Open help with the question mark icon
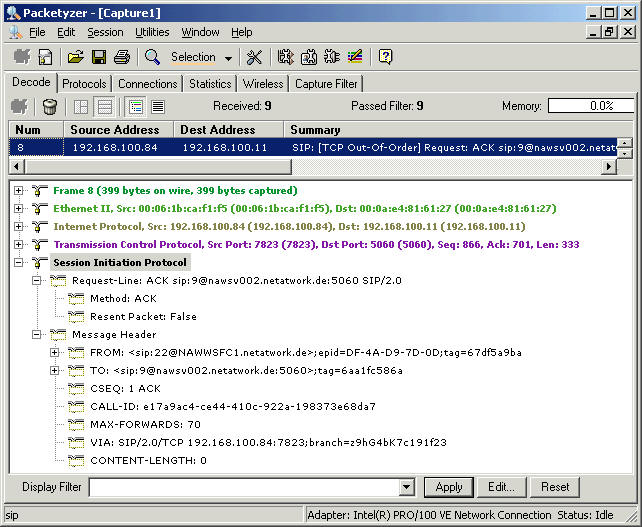The image size is (642, 527). (x=385, y=57)
